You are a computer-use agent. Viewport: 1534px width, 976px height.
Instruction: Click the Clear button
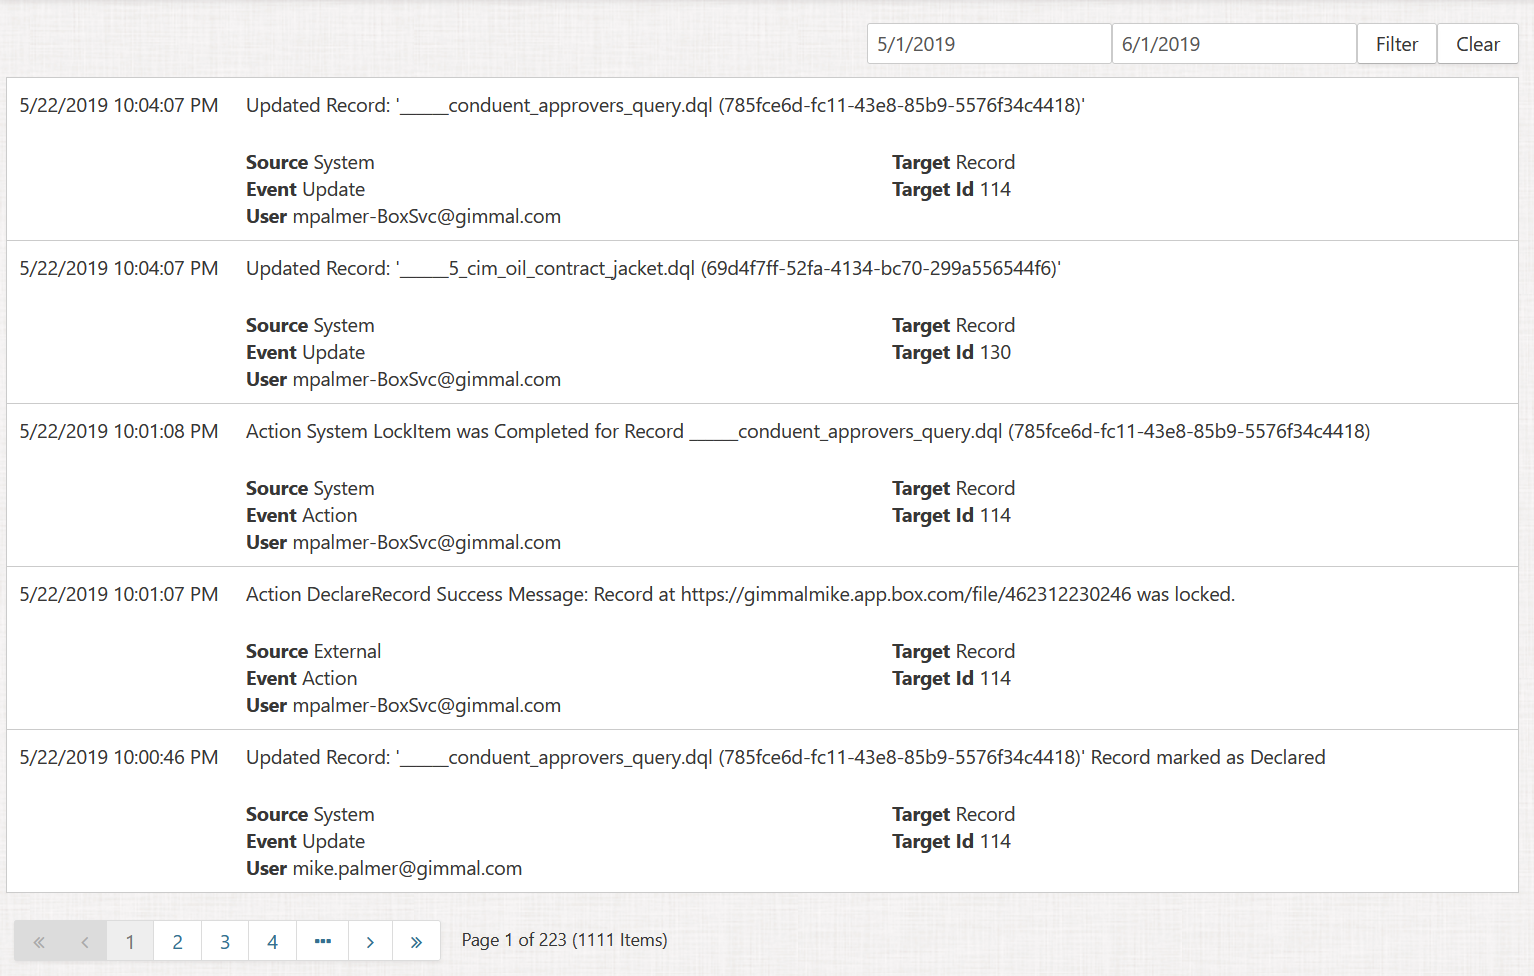click(x=1477, y=44)
